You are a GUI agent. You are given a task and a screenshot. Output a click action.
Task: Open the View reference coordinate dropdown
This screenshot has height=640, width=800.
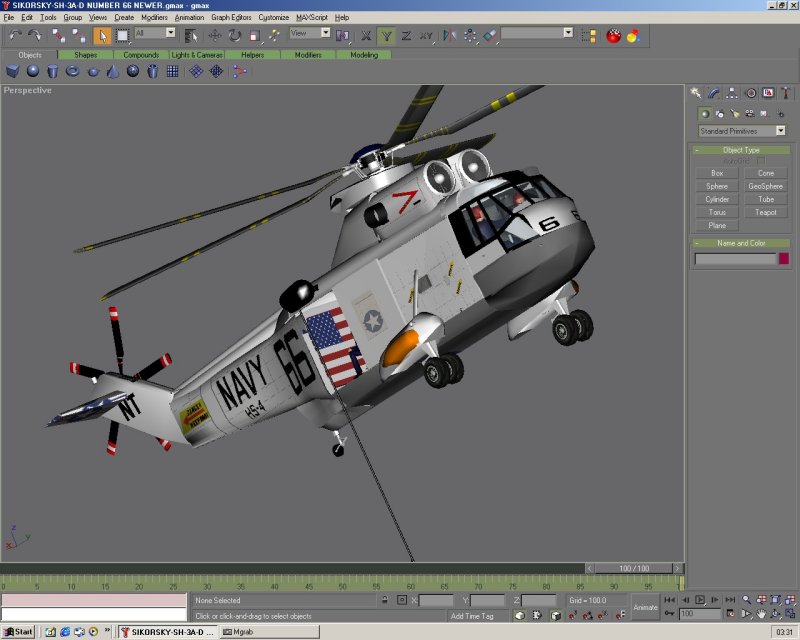310,33
